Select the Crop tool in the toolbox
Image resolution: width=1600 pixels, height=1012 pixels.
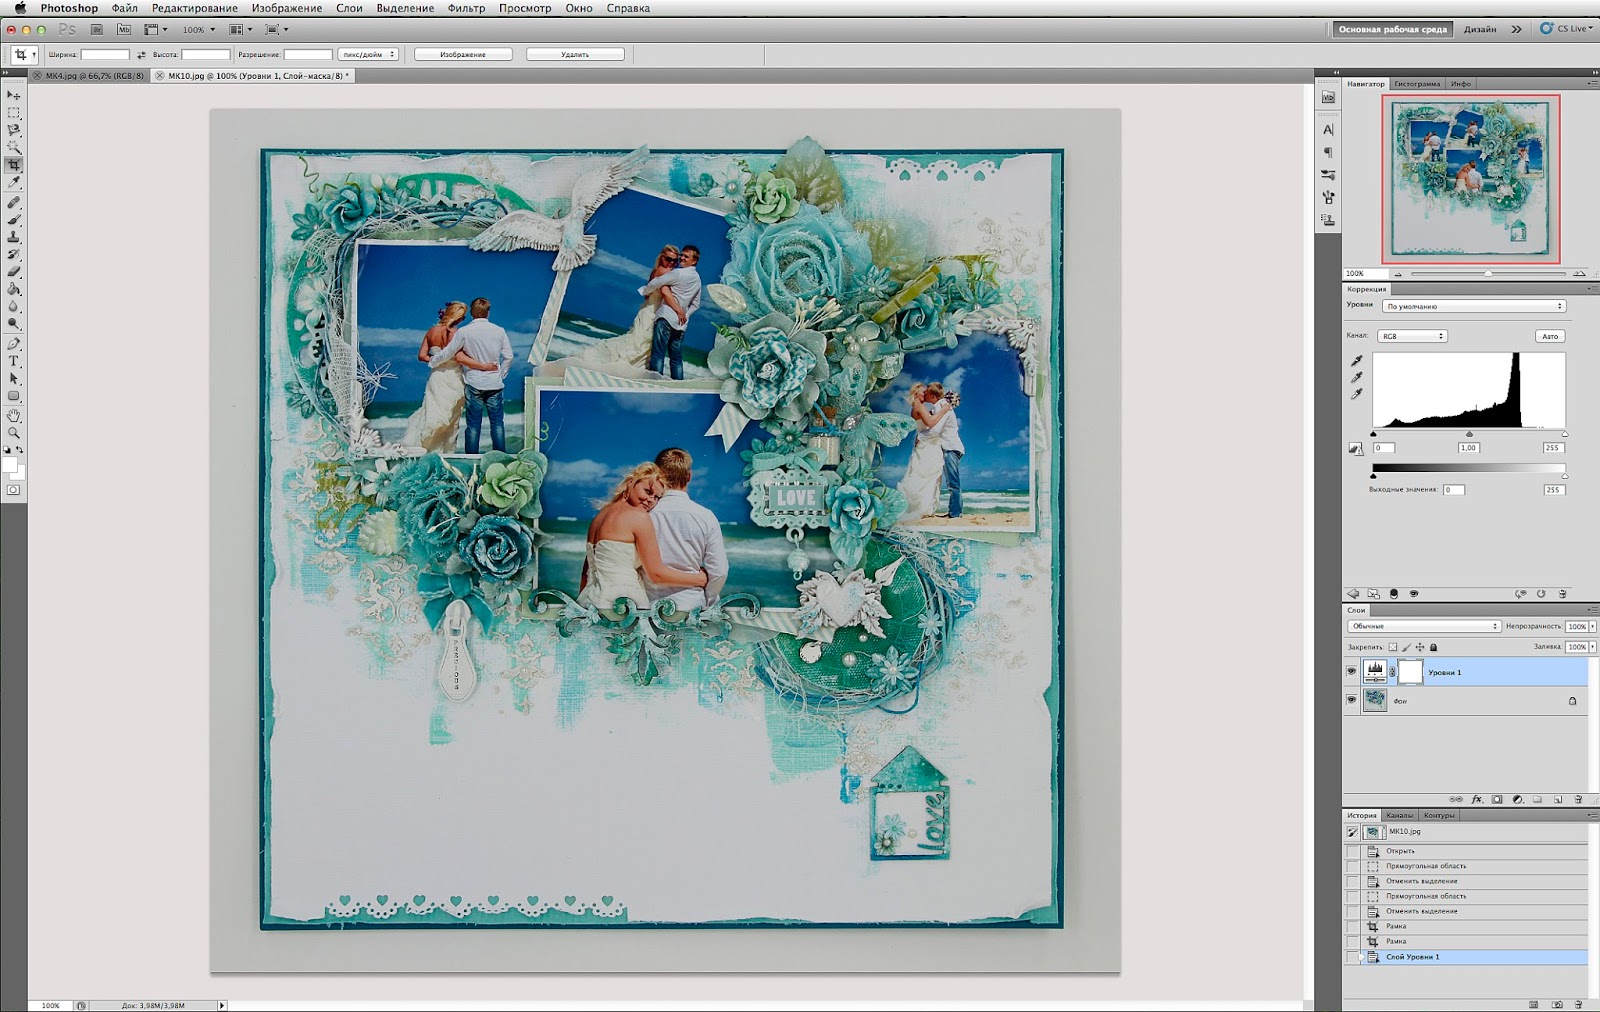(x=14, y=165)
